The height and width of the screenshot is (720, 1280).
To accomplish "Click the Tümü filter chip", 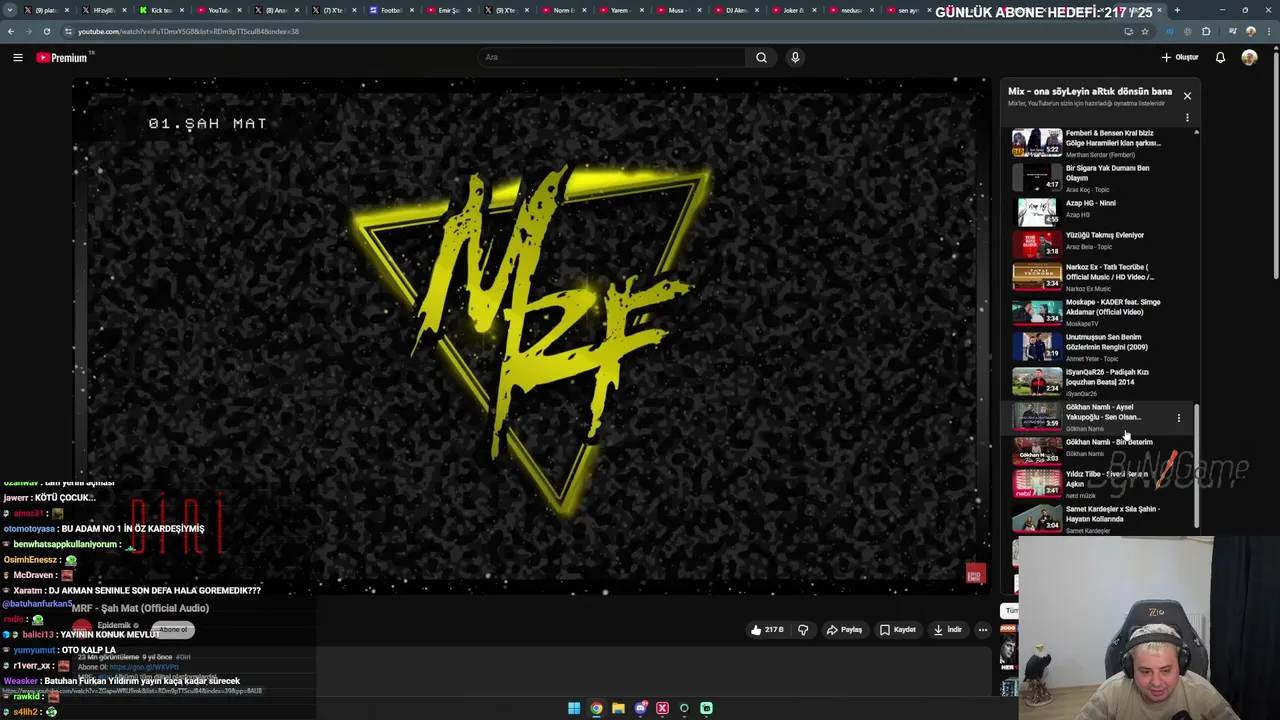I will pos(1011,610).
